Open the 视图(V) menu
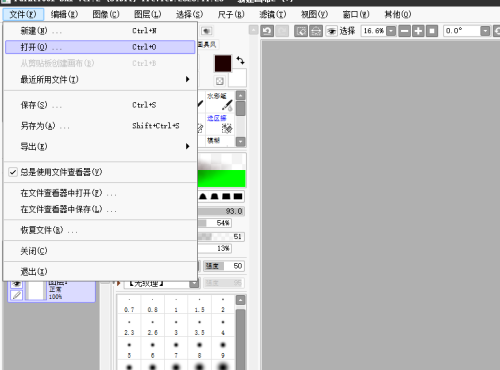This screenshot has width=500, height=370. (x=314, y=14)
